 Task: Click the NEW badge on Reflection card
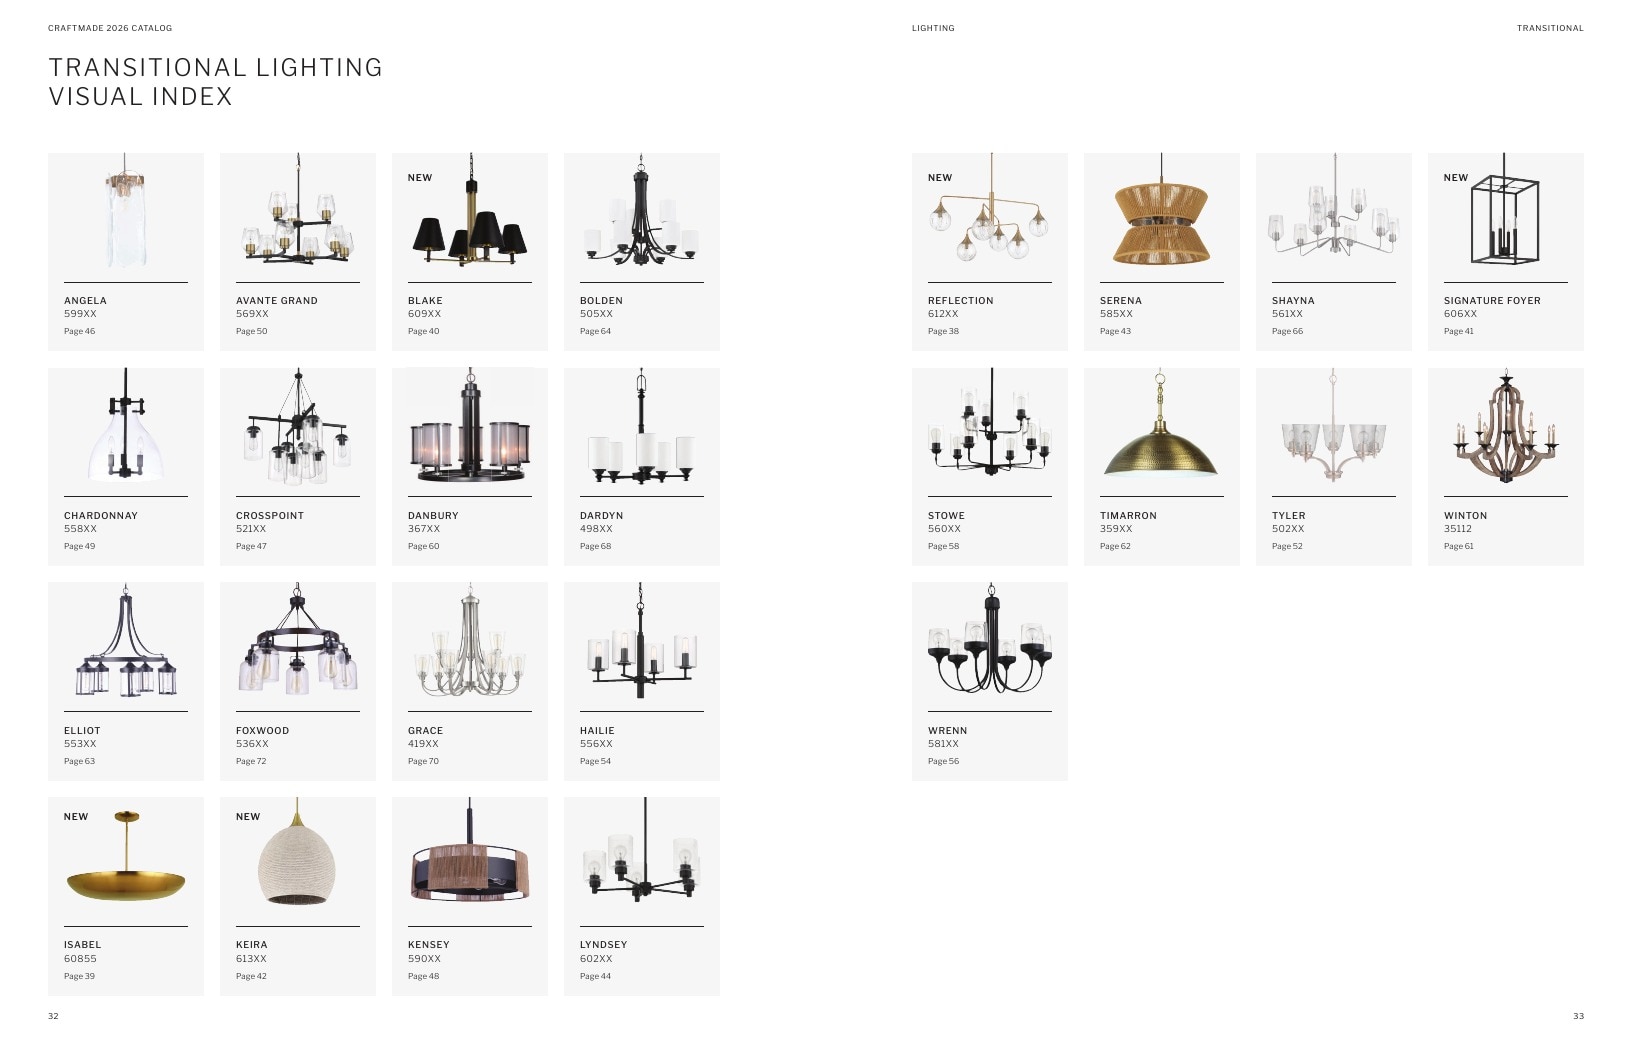(x=940, y=178)
